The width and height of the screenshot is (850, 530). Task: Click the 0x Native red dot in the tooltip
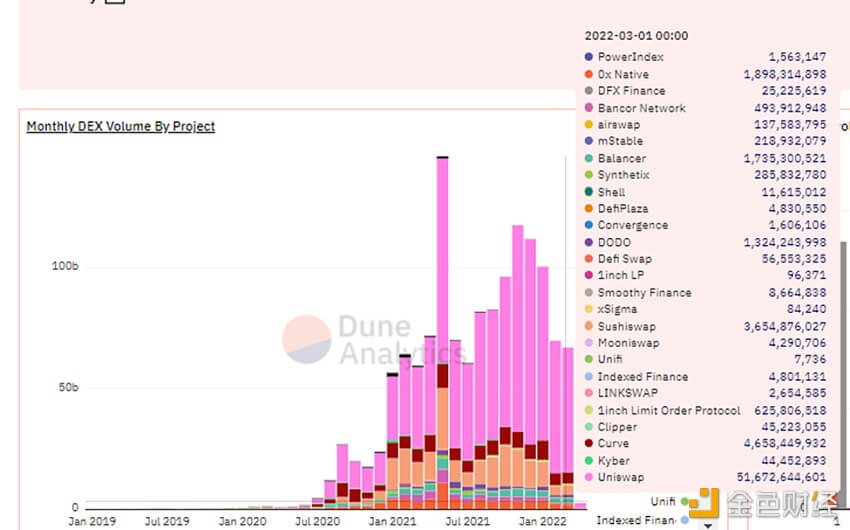(x=589, y=74)
